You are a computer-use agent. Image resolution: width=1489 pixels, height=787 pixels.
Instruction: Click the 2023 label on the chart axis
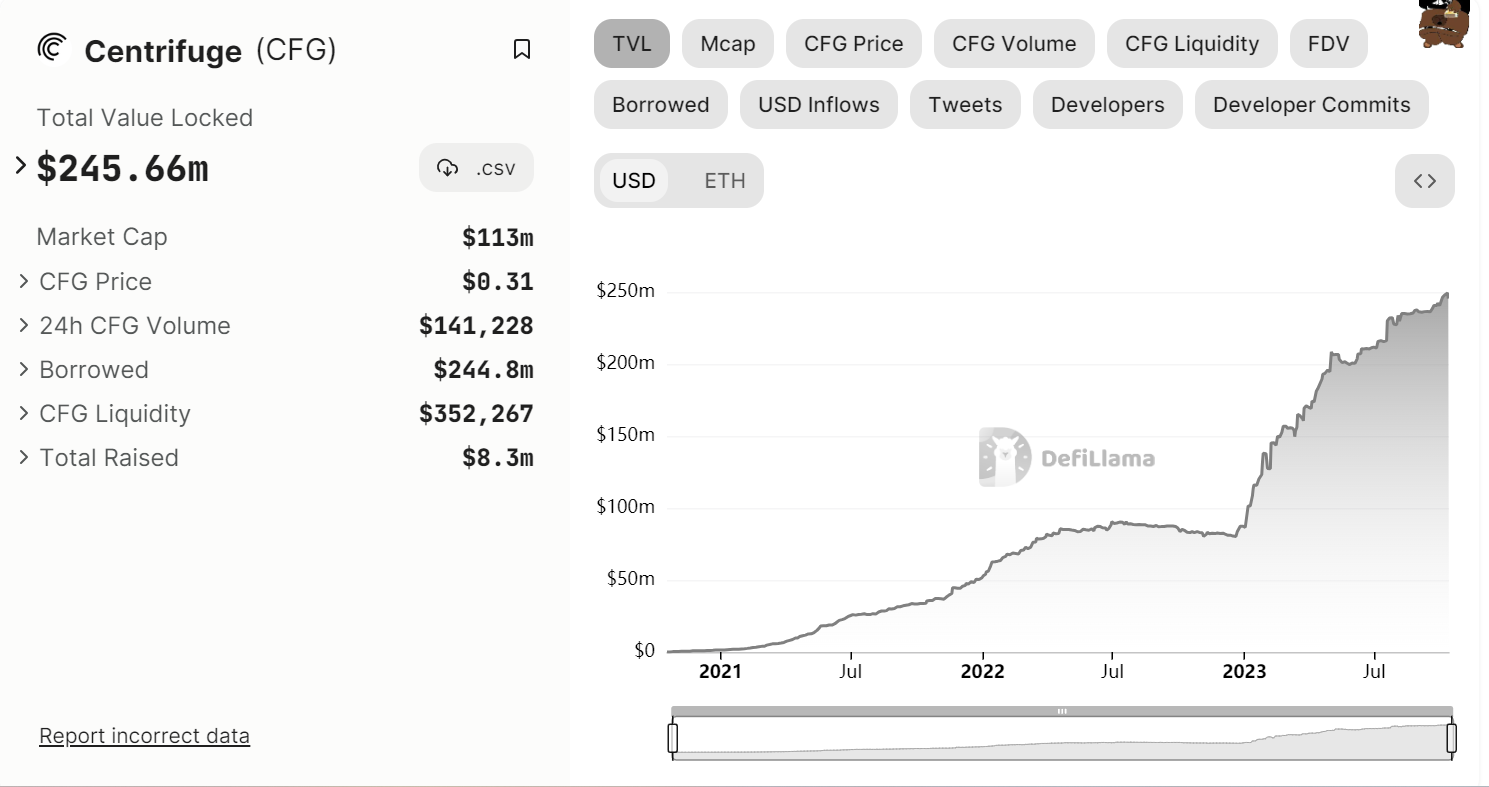pos(1244,671)
